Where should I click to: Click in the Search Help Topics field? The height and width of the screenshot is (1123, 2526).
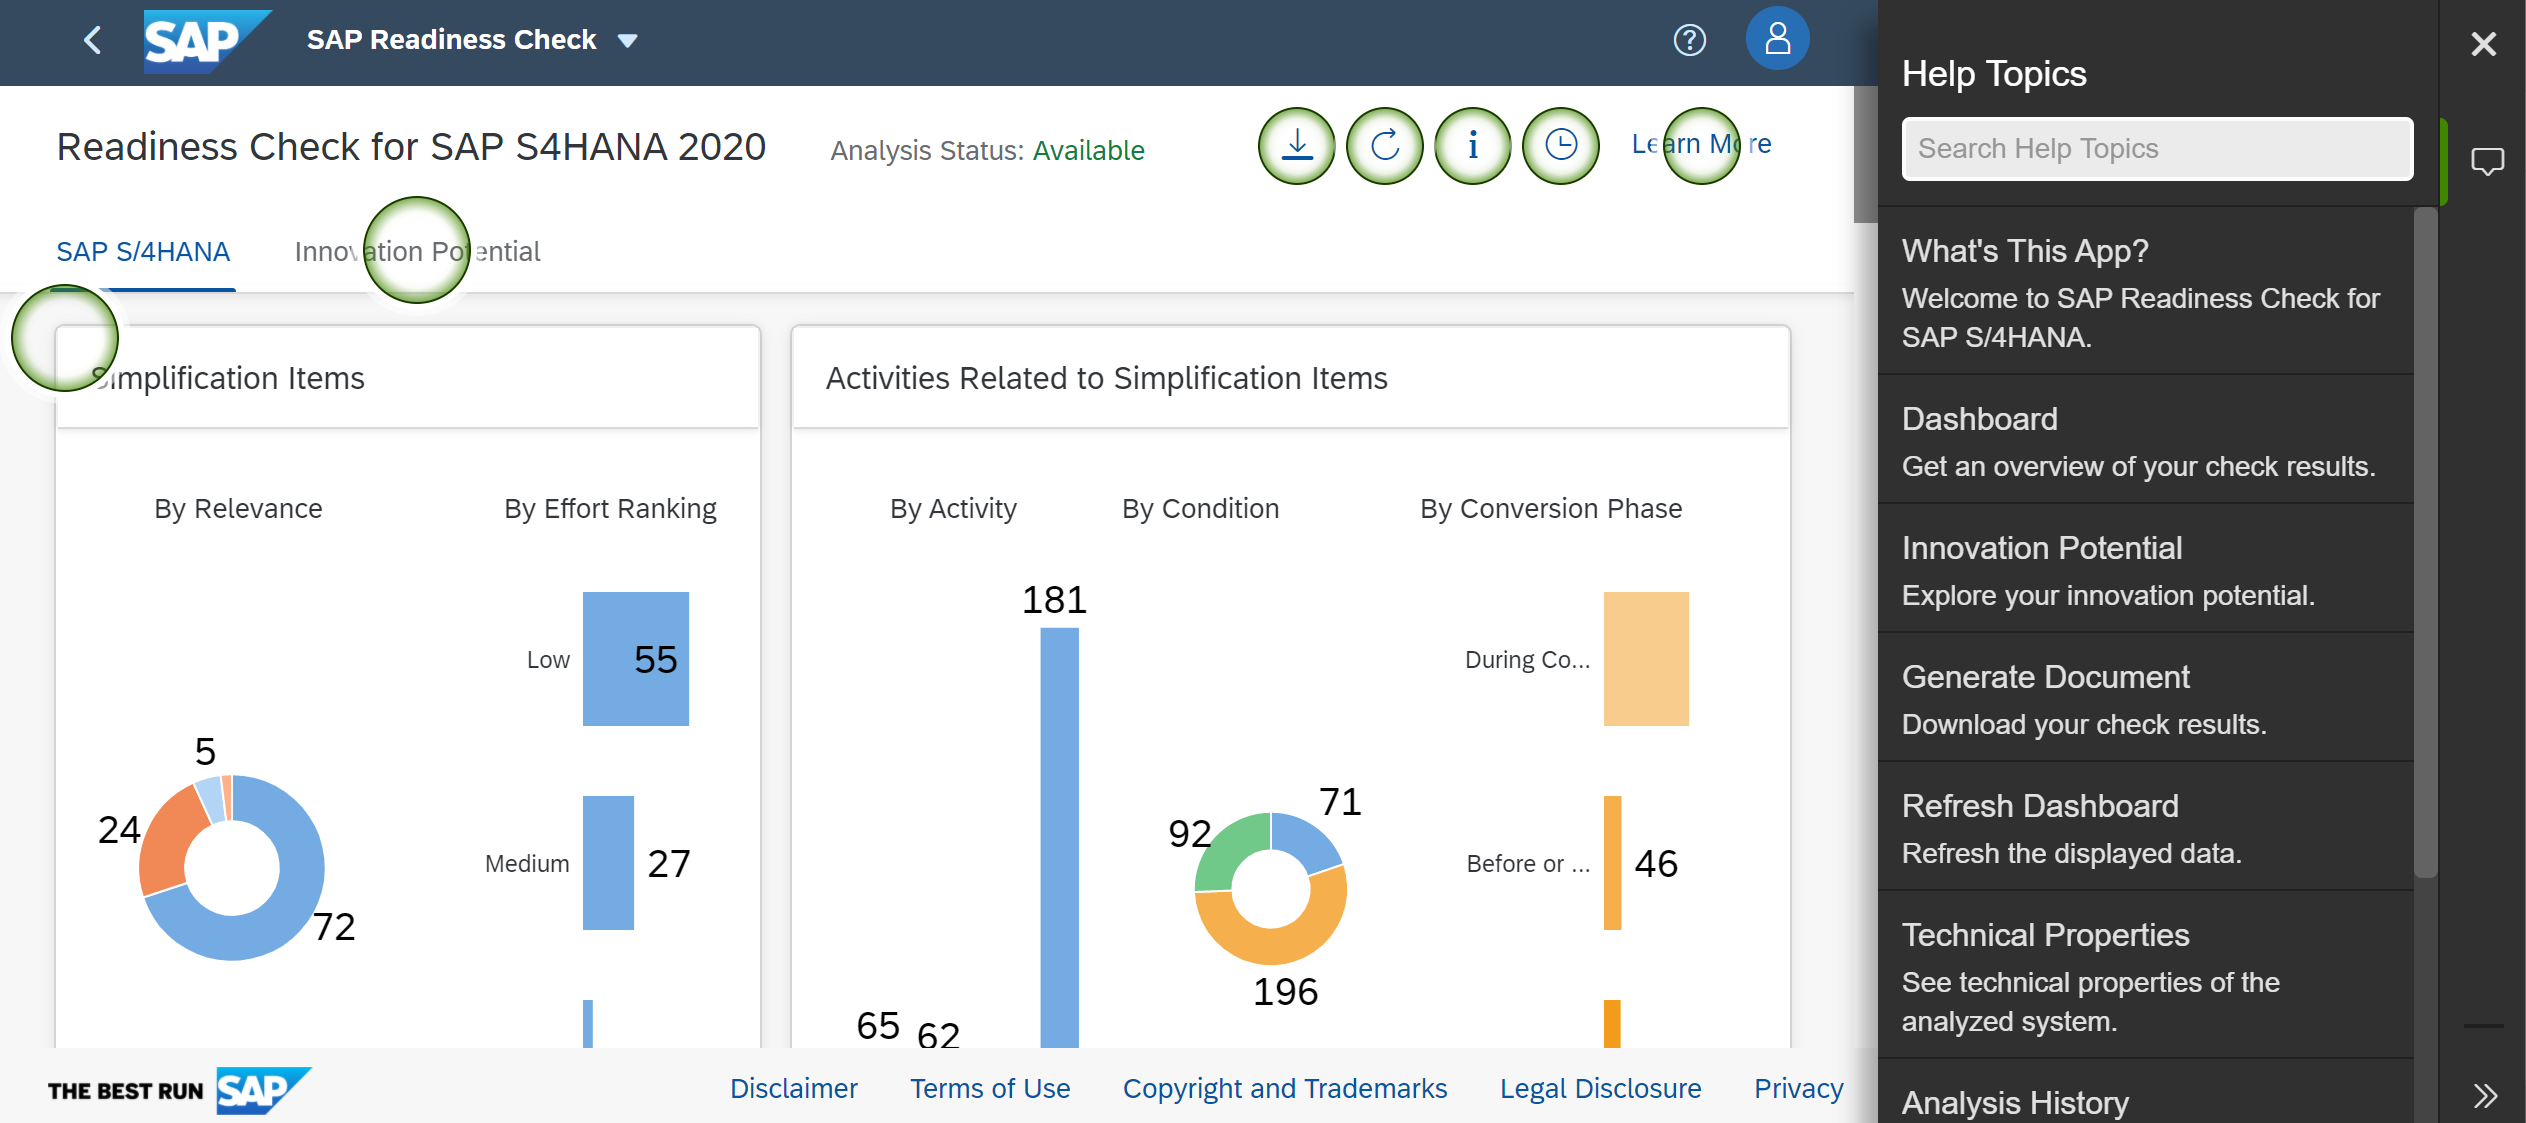click(2157, 149)
